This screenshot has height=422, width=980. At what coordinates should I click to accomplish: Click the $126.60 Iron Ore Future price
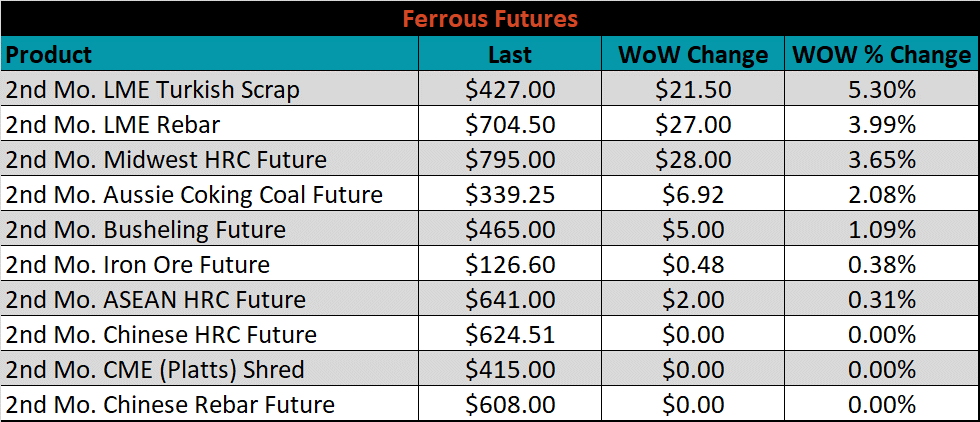pos(510,264)
